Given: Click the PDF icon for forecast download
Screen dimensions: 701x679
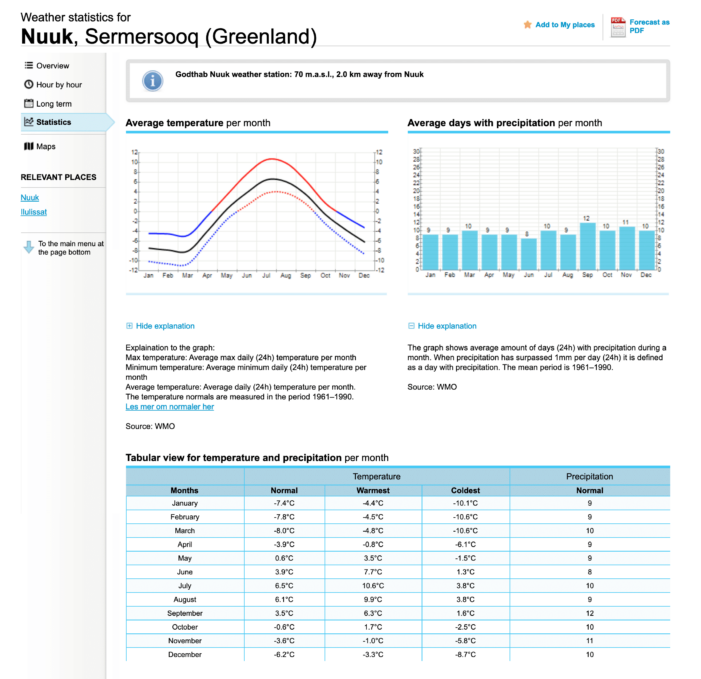Looking at the screenshot, I should (x=617, y=26).
